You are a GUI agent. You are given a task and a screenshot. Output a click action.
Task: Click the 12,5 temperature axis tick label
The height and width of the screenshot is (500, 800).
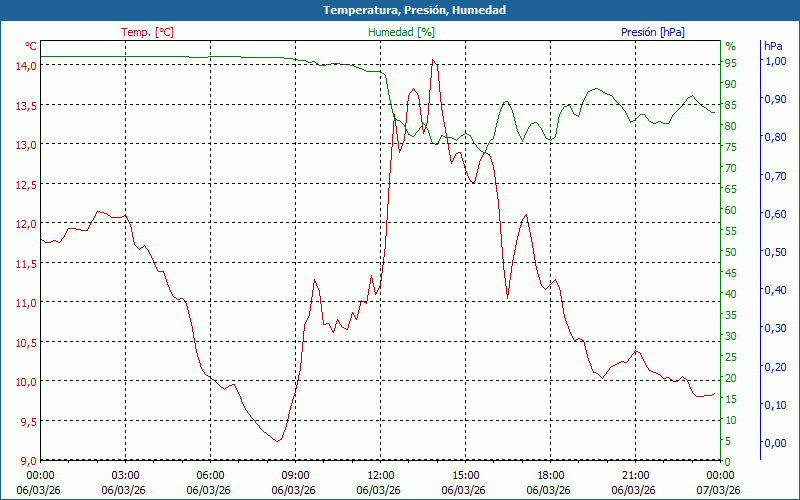[x=26, y=184]
